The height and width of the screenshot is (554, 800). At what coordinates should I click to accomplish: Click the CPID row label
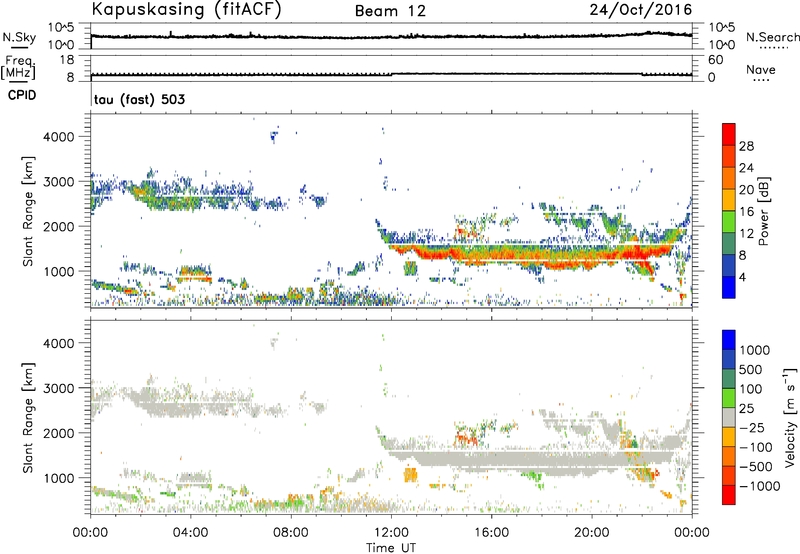point(22,95)
